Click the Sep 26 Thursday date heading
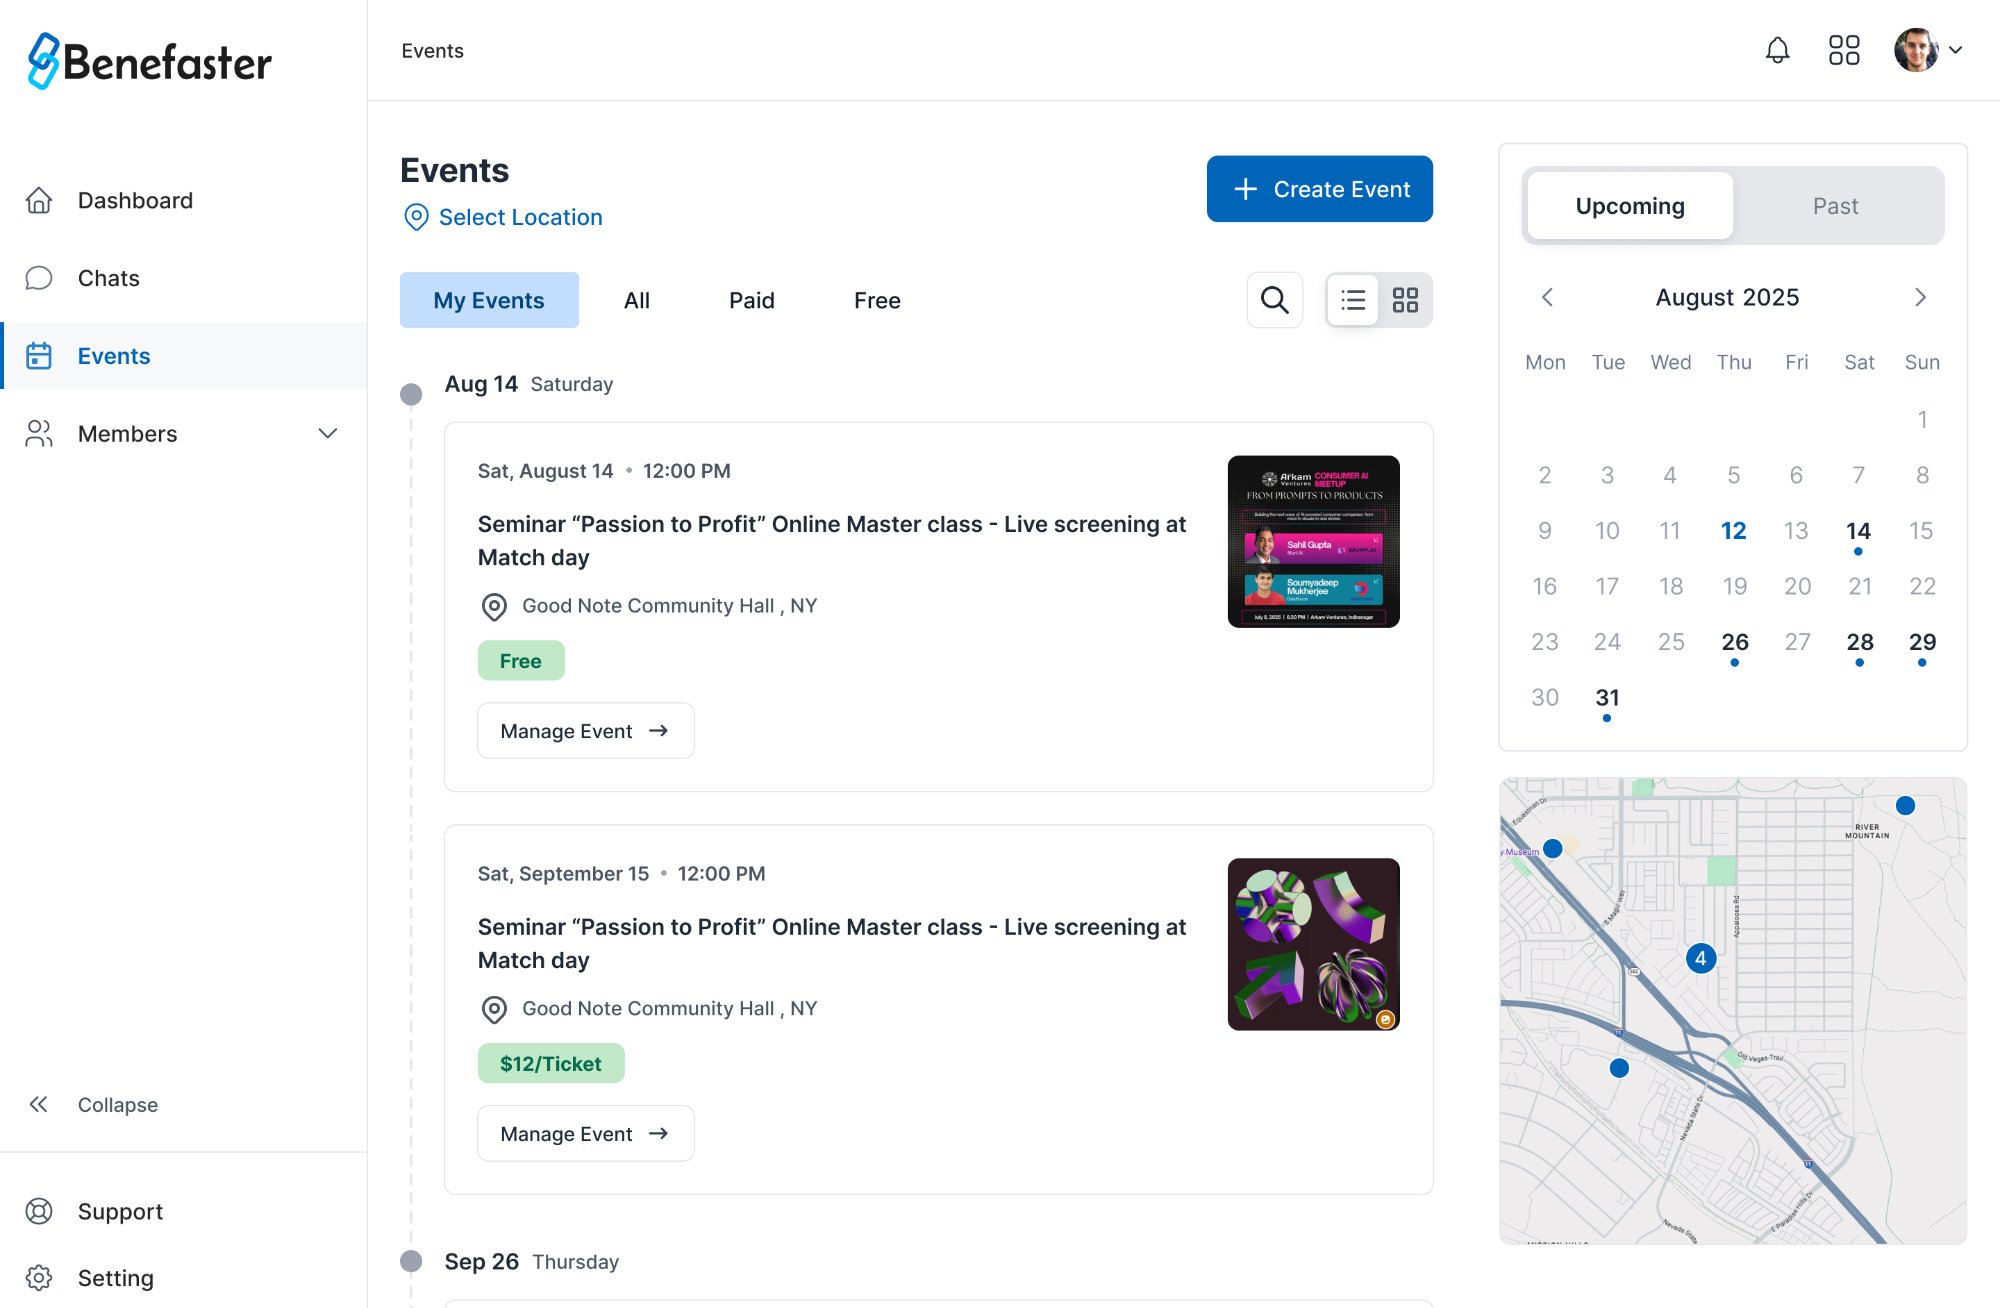2000x1308 pixels. [x=531, y=1261]
